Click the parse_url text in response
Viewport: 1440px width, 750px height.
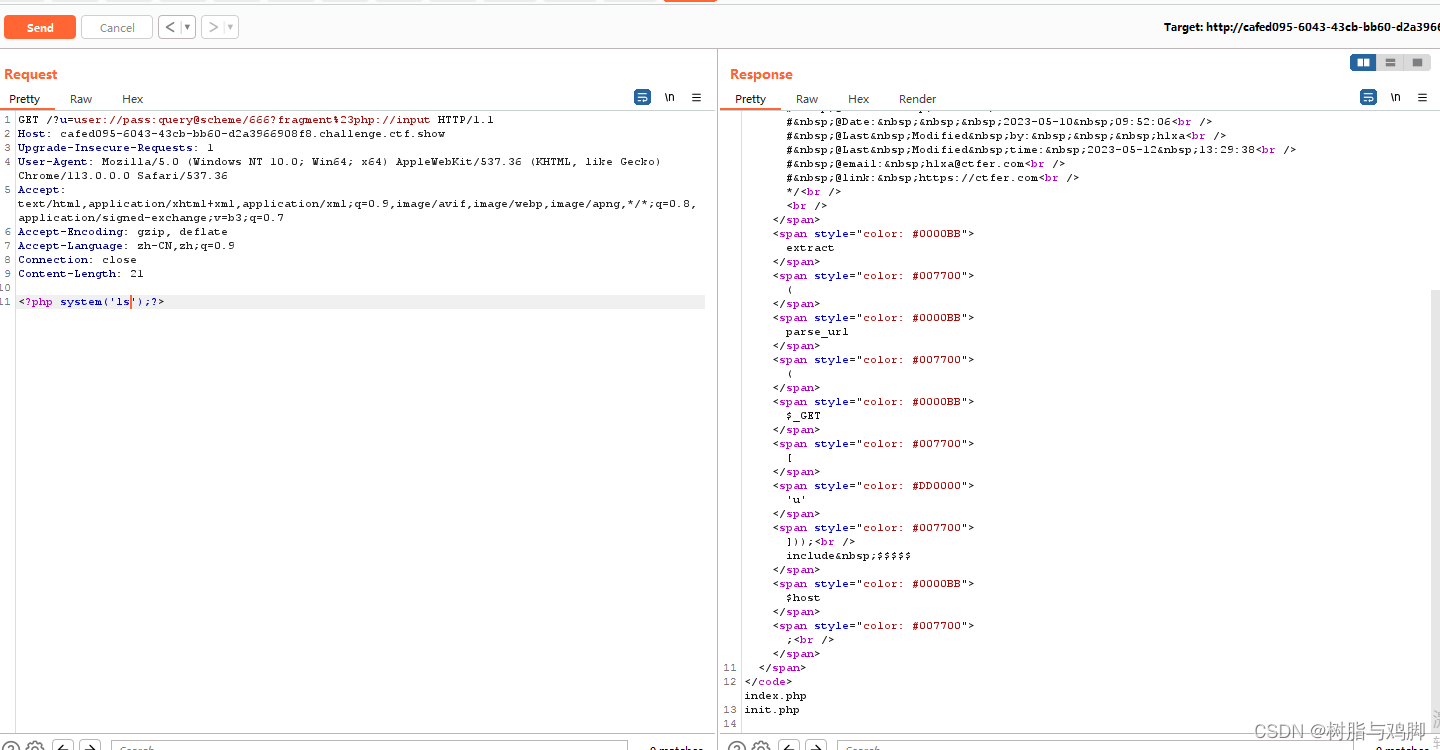coord(817,332)
